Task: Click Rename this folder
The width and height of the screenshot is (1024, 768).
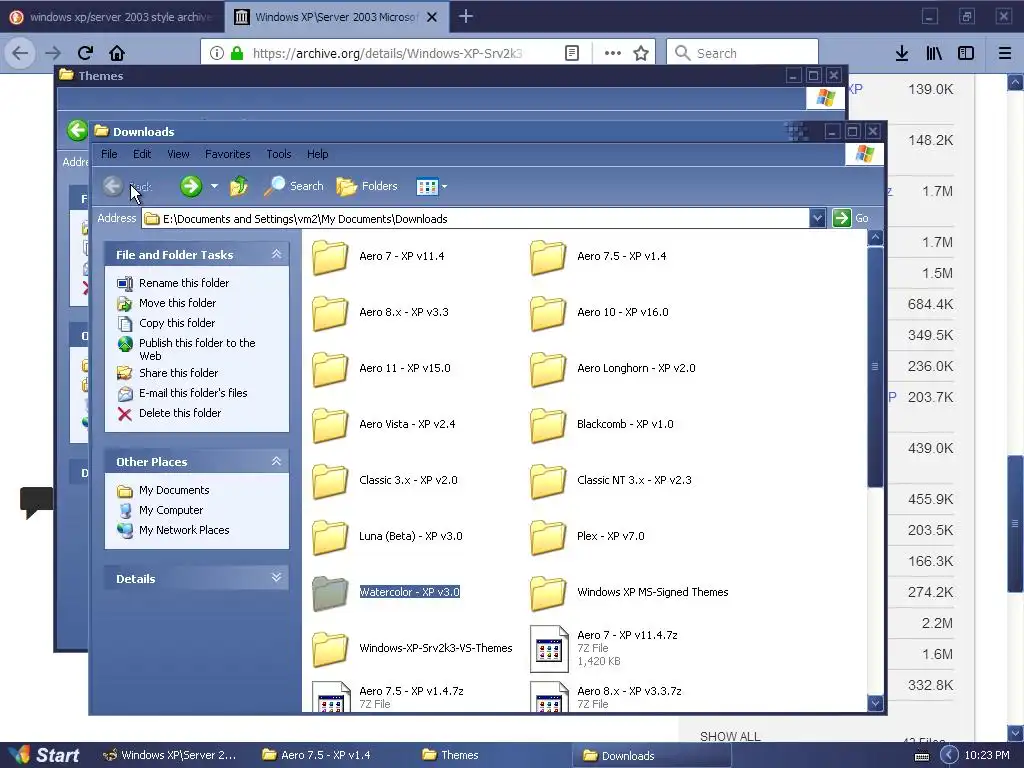Action: 184,283
